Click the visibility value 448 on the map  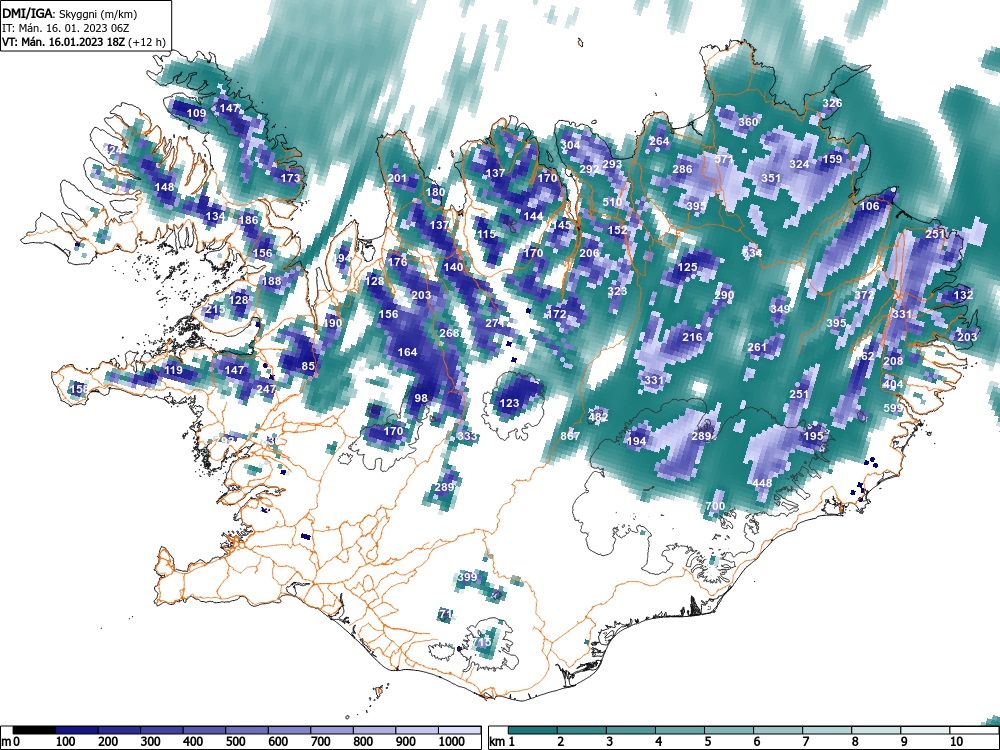click(x=761, y=483)
